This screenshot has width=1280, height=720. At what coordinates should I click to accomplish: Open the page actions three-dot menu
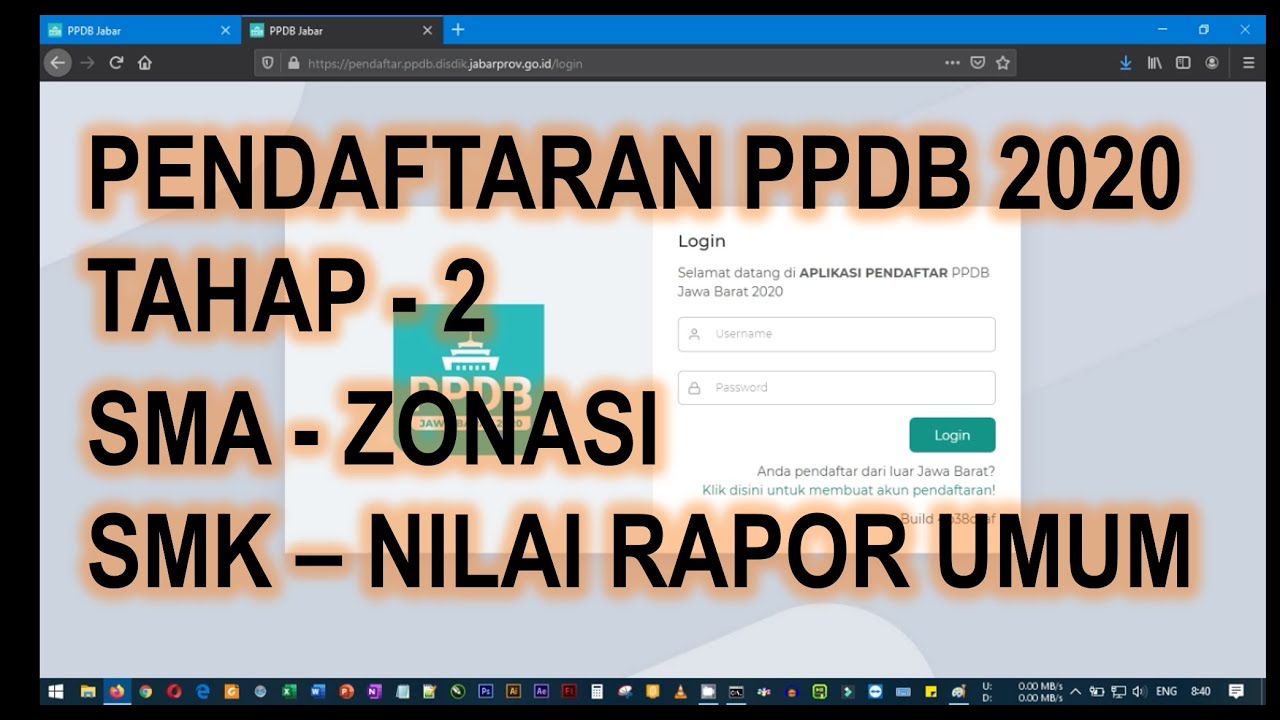952,62
